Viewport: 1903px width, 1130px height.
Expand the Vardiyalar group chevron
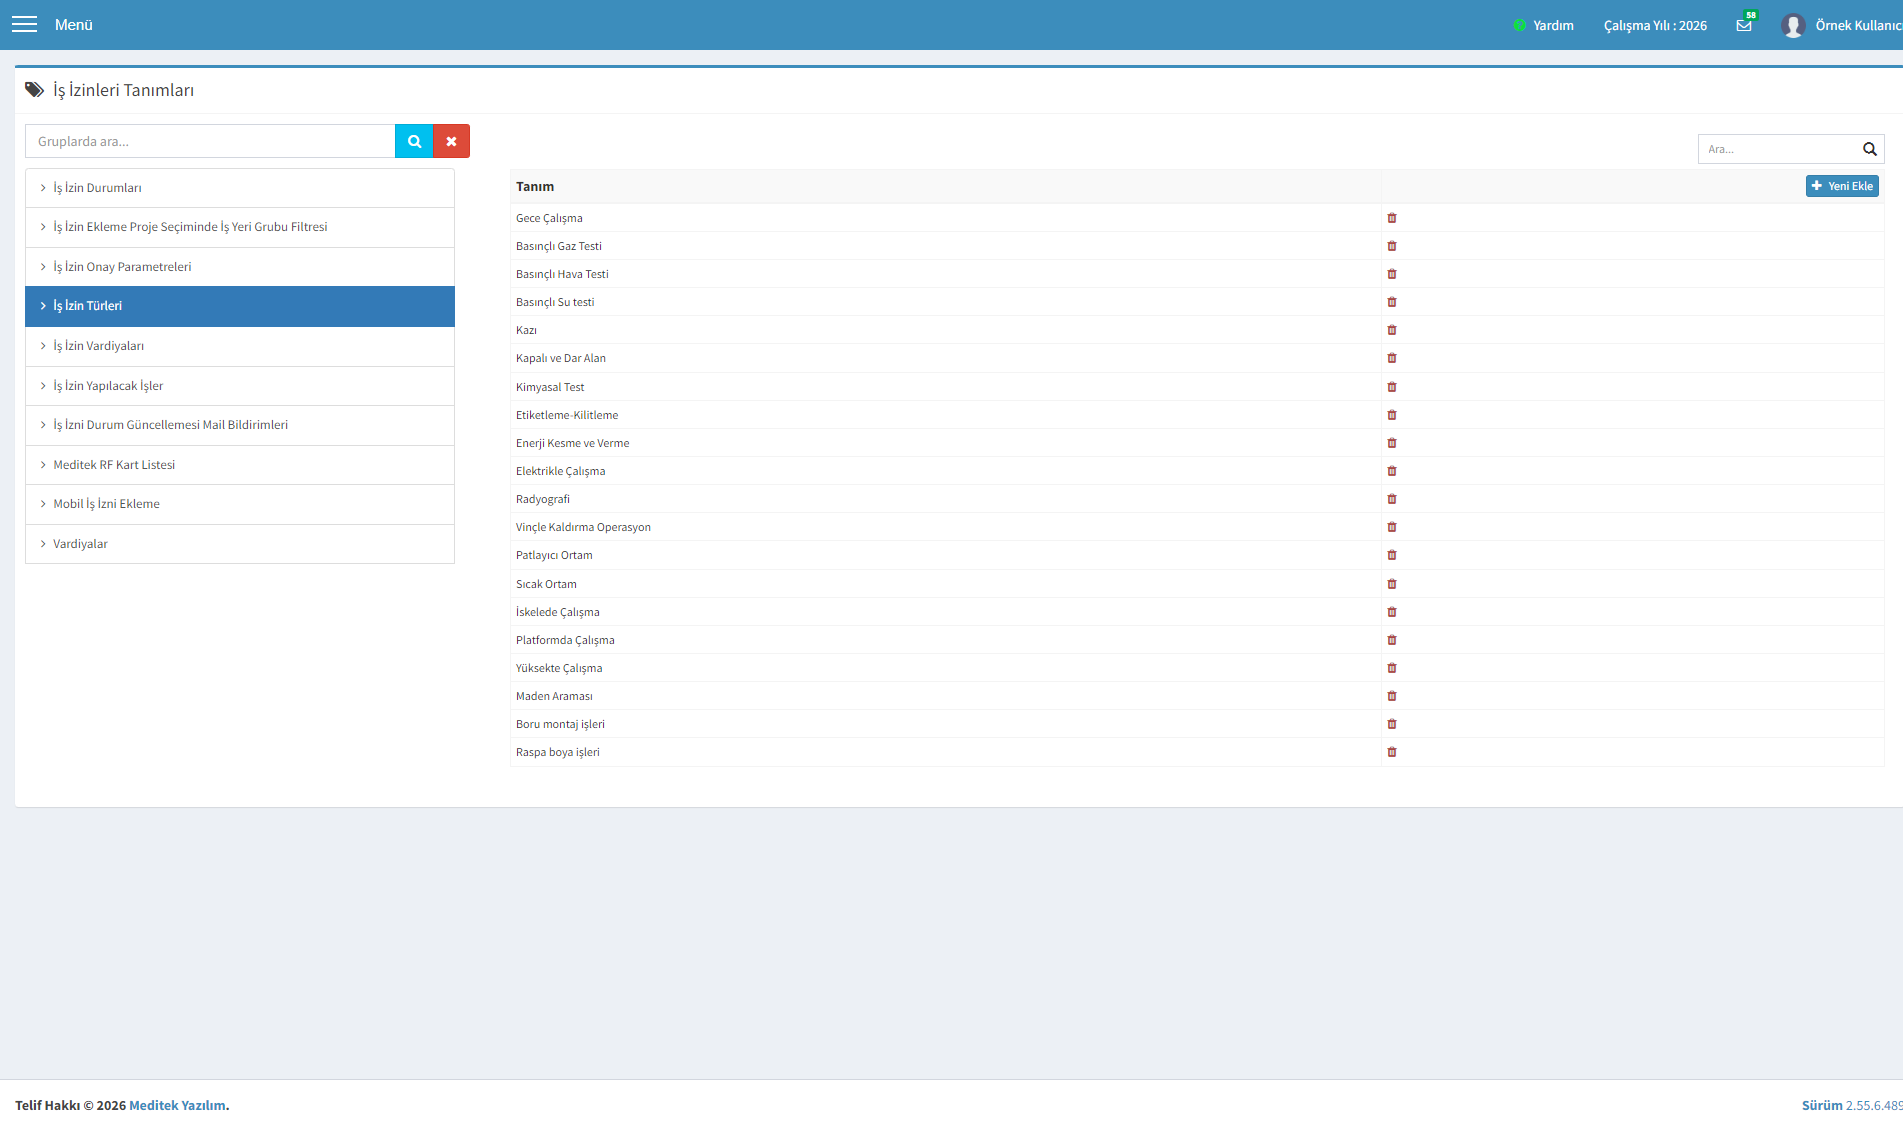tap(43, 543)
